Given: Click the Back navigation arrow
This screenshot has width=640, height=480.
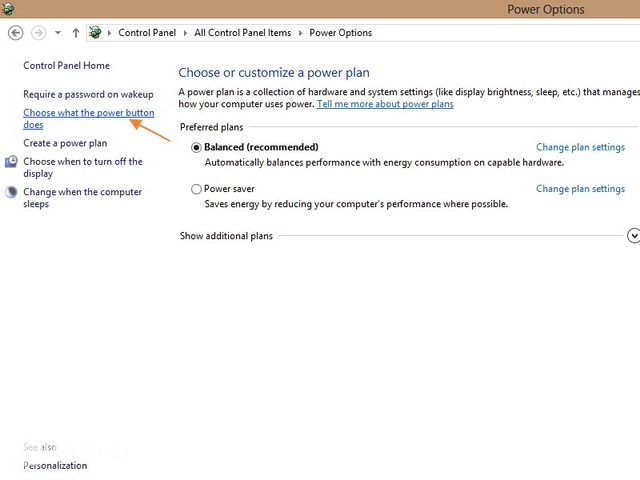Looking at the screenshot, I should pos(16,33).
